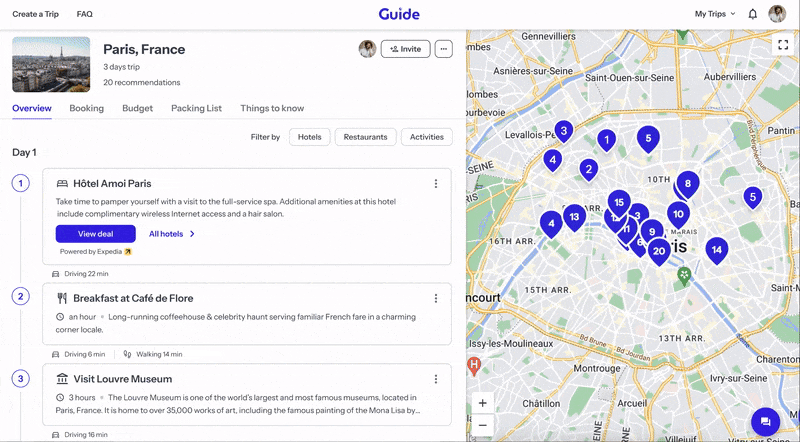Open the chat bubble button on map

(766, 421)
